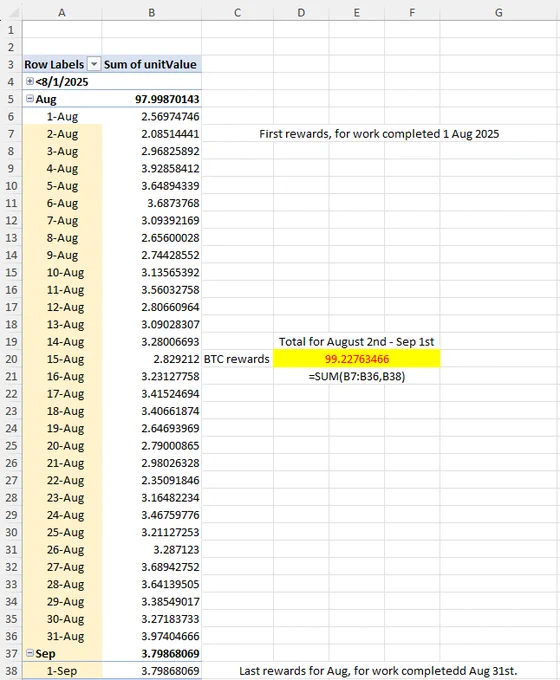This screenshot has width=560, height=680.
Task: Select the Select All corner triangle
Action: click(x=13, y=13)
